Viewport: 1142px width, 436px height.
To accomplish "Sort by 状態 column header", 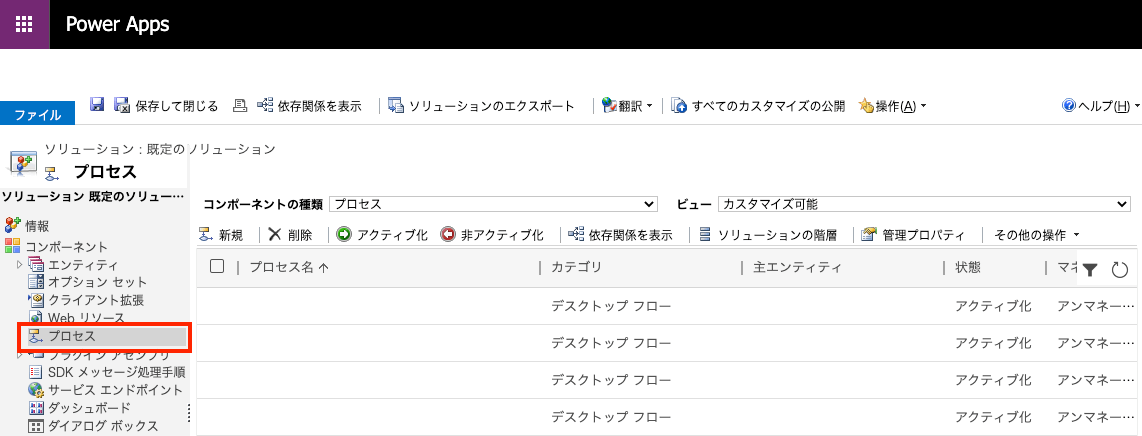I will click(x=967, y=267).
